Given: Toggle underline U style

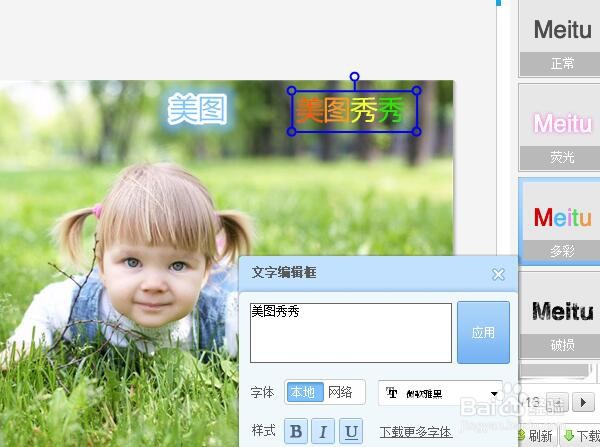Looking at the screenshot, I should (351, 431).
